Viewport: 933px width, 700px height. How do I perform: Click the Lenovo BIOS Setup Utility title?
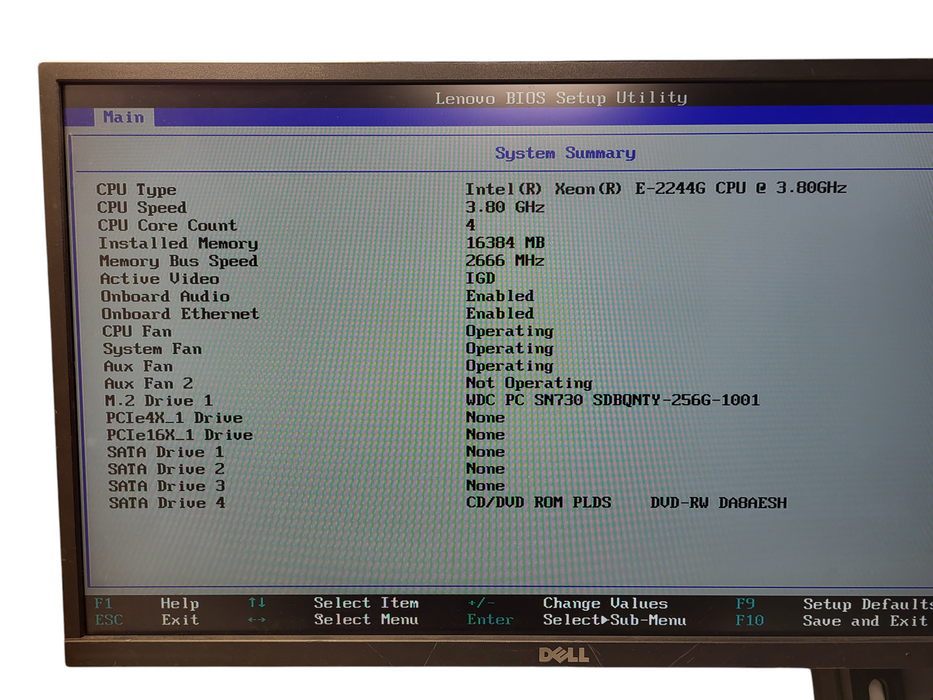pos(561,98)
